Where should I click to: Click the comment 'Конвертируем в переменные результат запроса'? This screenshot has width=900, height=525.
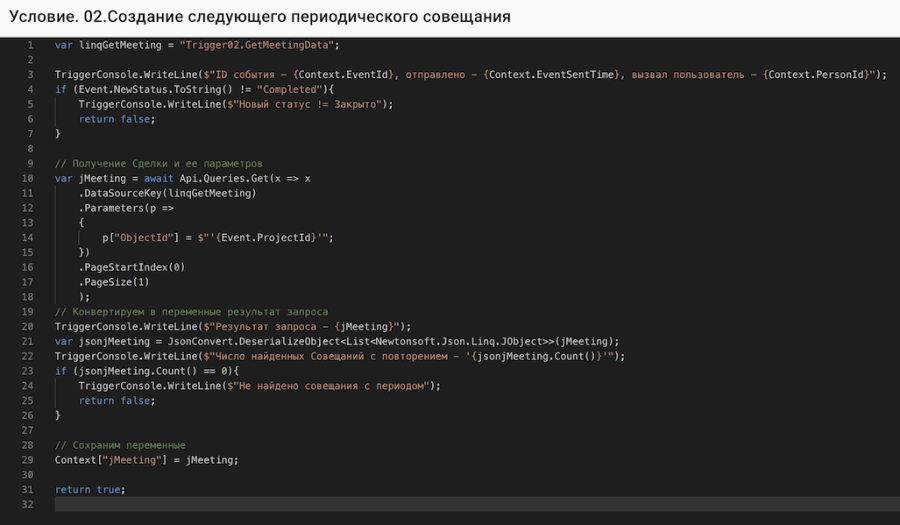[200, 312]
